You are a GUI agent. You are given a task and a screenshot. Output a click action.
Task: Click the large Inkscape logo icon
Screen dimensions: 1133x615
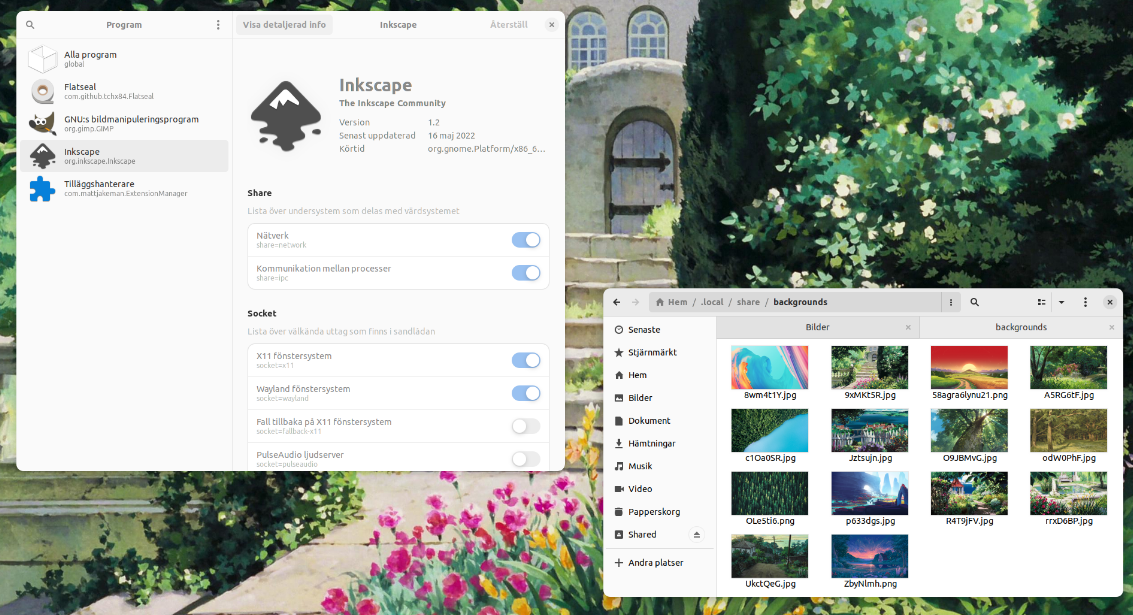tap(286, 116)
